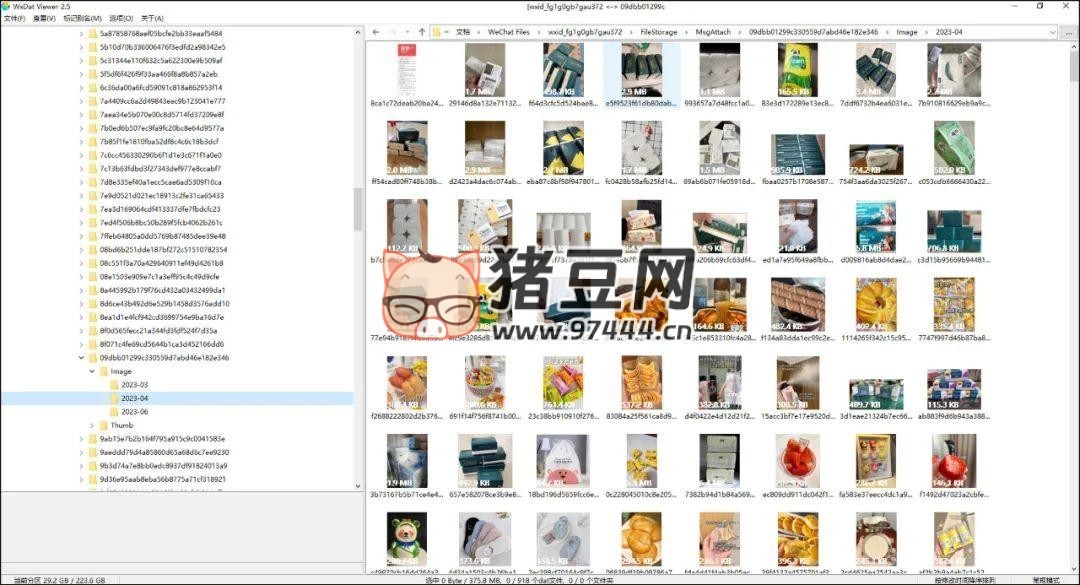Open the 文件(F) menu
Viewport: 1080px width, 585px height.
14,18
